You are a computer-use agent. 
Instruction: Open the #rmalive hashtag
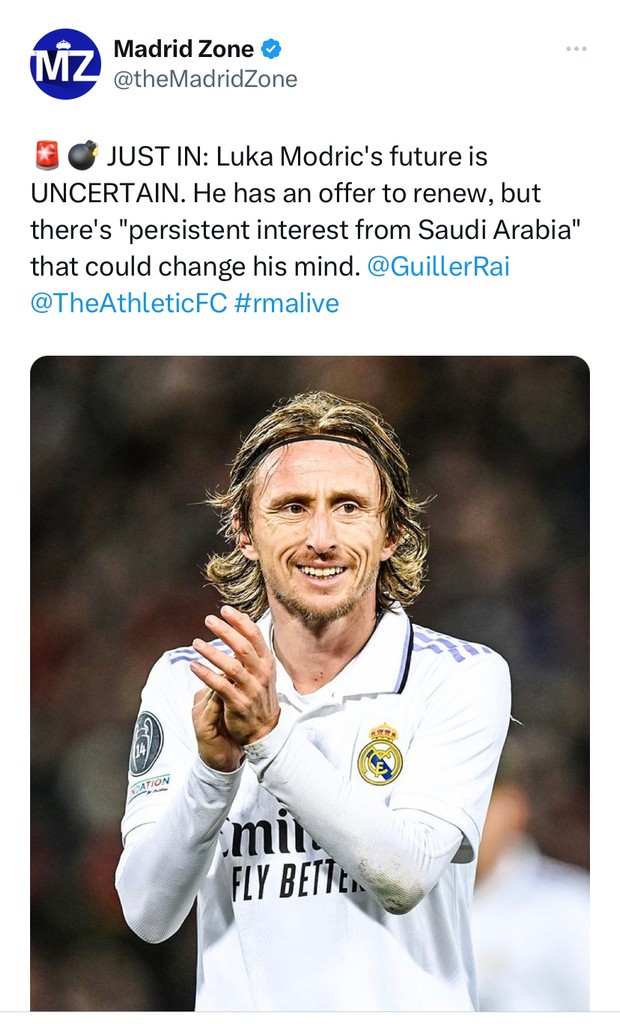286,302
